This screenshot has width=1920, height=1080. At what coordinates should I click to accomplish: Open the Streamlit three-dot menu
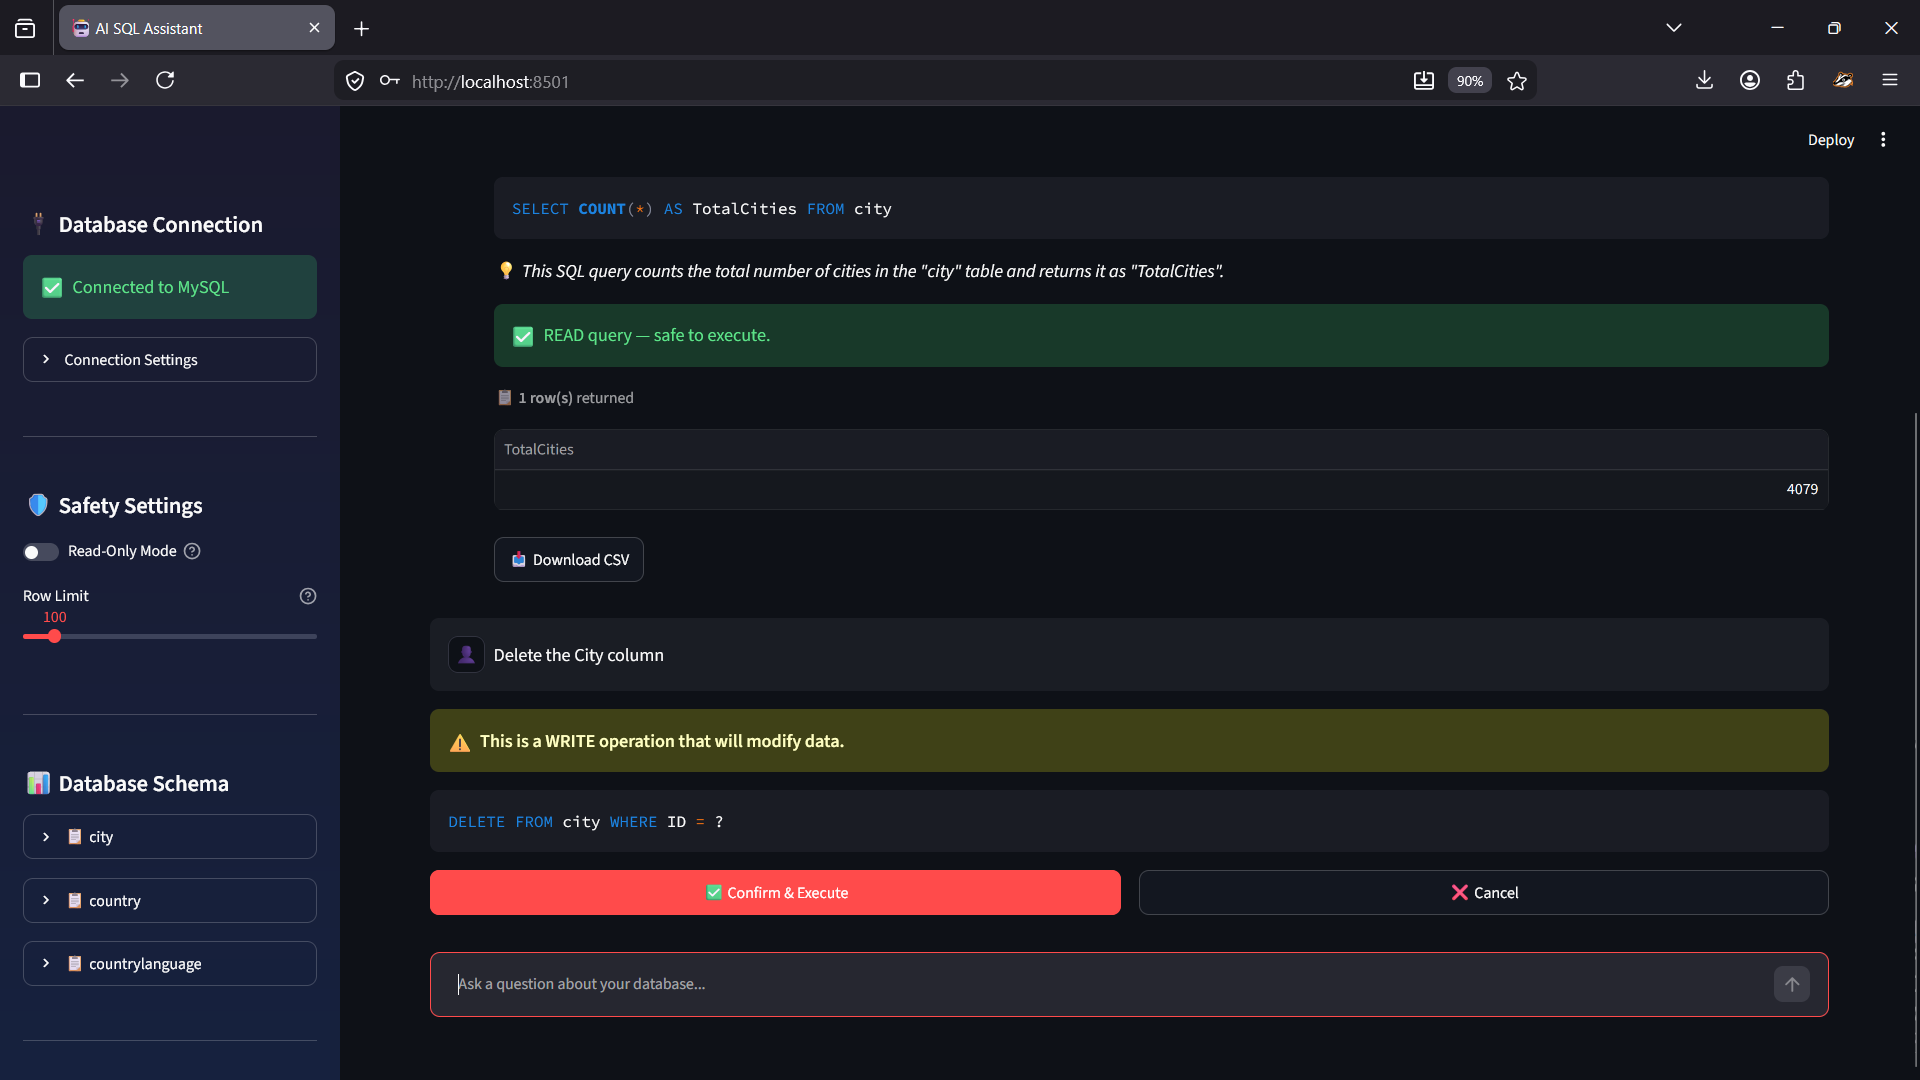(x=1883, y=140)
